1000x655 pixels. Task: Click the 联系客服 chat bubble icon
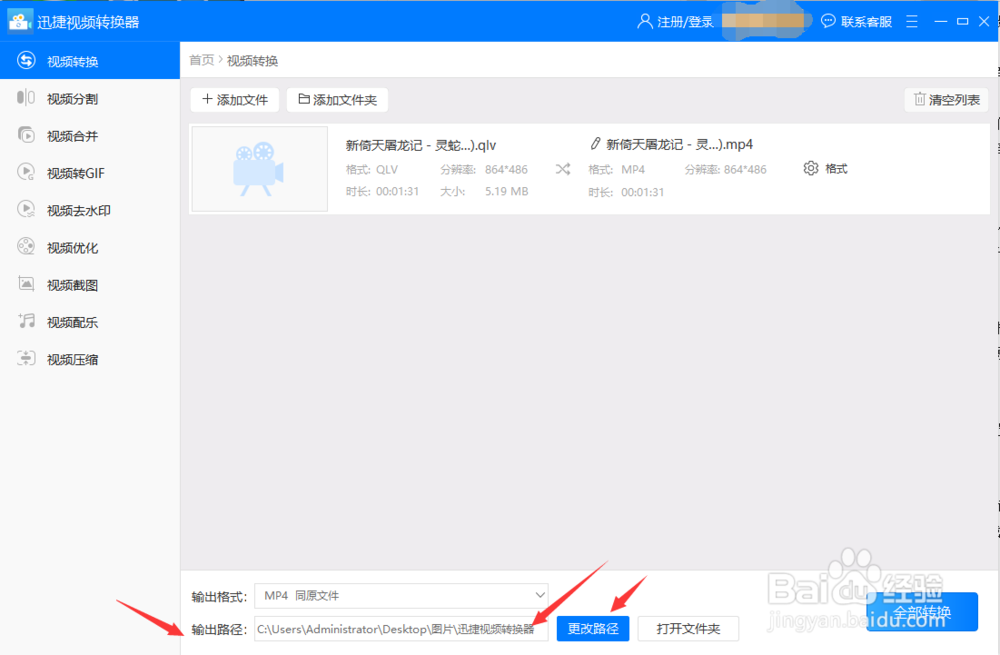tap(828, 22)
